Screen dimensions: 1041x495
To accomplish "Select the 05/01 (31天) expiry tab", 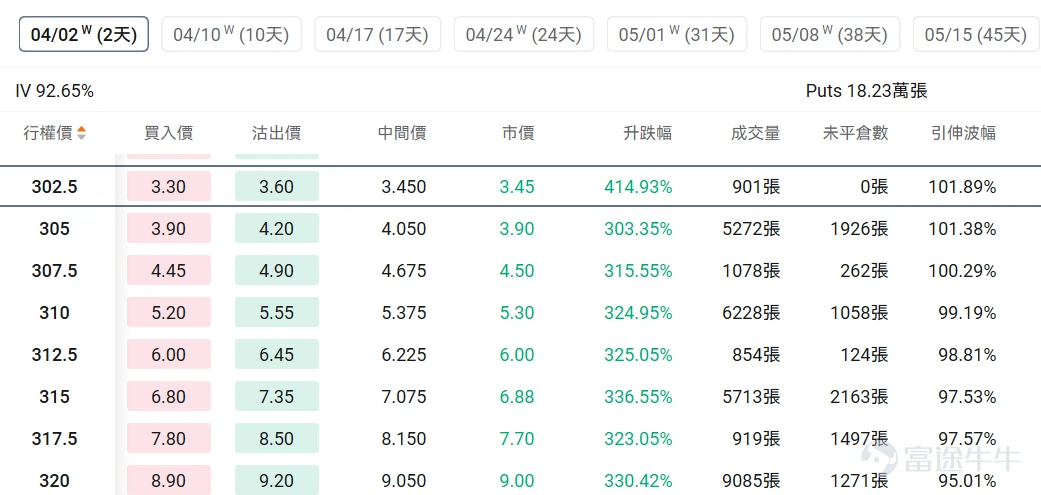I will click(x=677, y=34).
